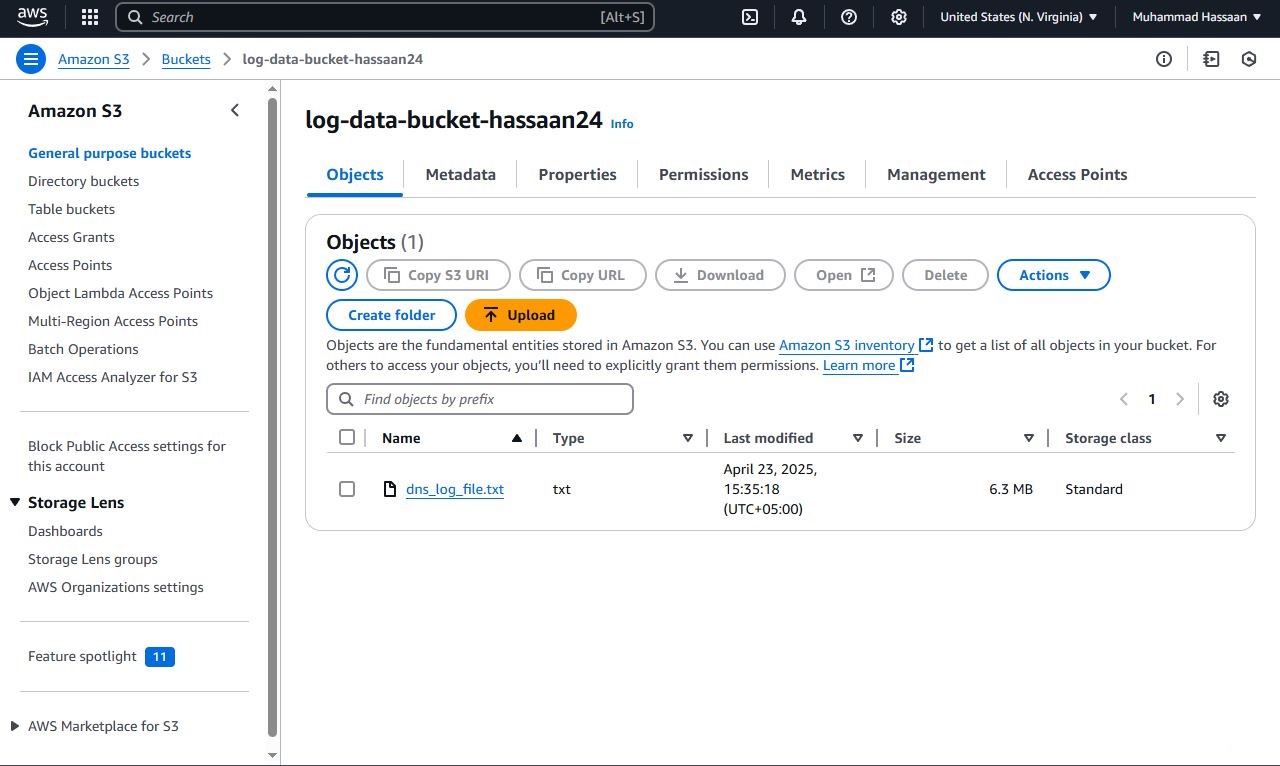This screenshot has height=766, width=1280.
Task: Open General purpose buckets
Action: (x=110, y=153)
